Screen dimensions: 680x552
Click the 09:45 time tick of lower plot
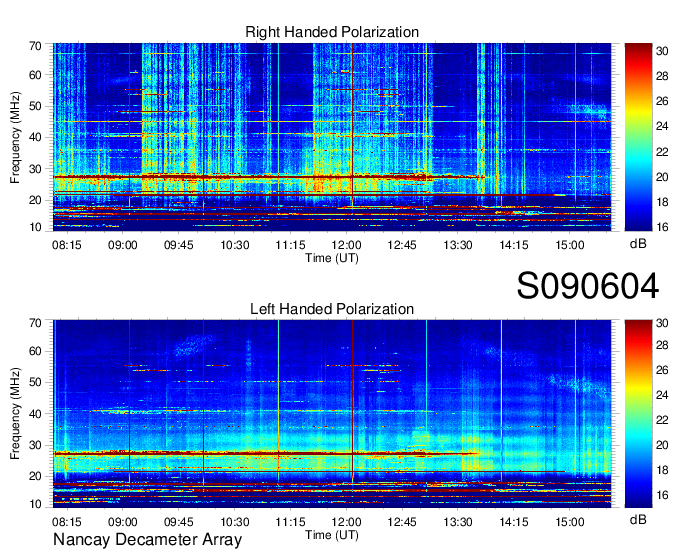click(x=179, y=522)
